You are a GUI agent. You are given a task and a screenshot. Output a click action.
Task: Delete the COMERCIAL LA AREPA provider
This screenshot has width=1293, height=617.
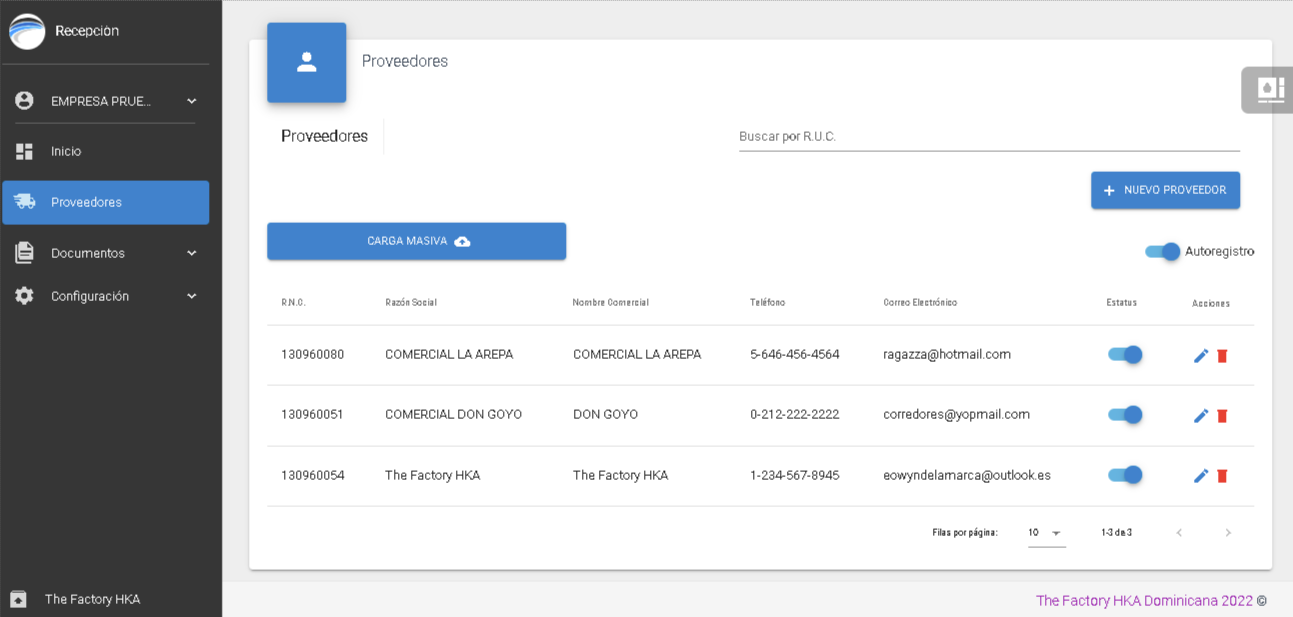(x=1222, y=356)
